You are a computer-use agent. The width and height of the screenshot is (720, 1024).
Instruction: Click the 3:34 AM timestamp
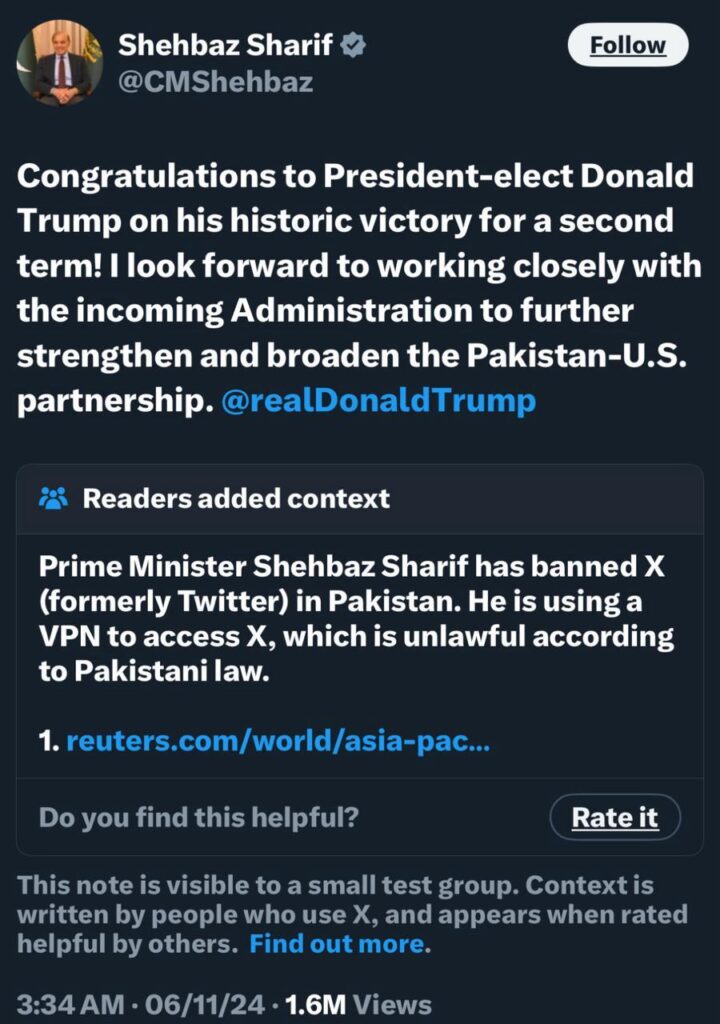tap(63, 1004)
